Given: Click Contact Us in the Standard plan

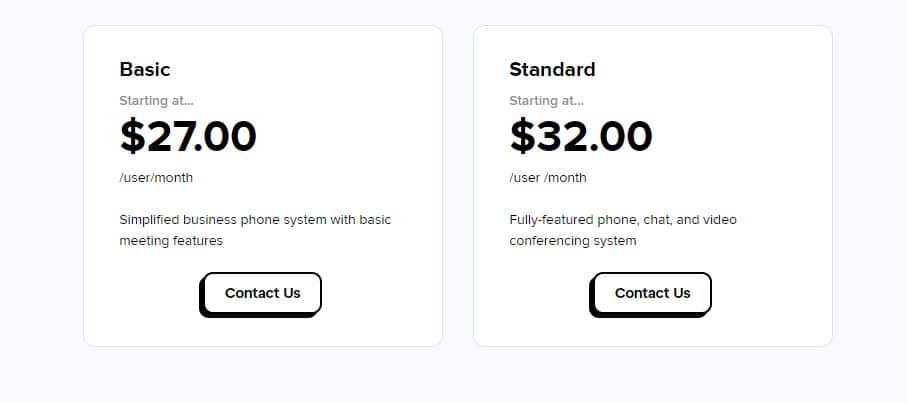Looking at the screenshot, I should click(x=652, y=293).
